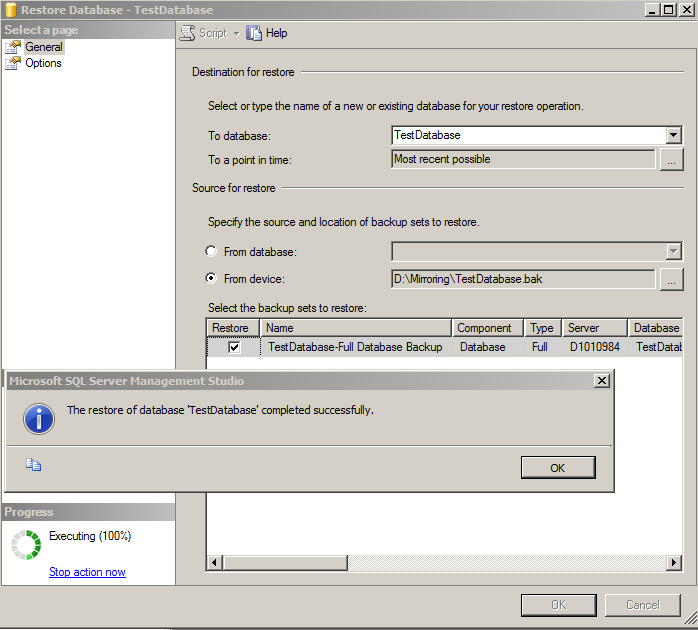
Task: Open Help from the toolbar
Action: [267, 33]
